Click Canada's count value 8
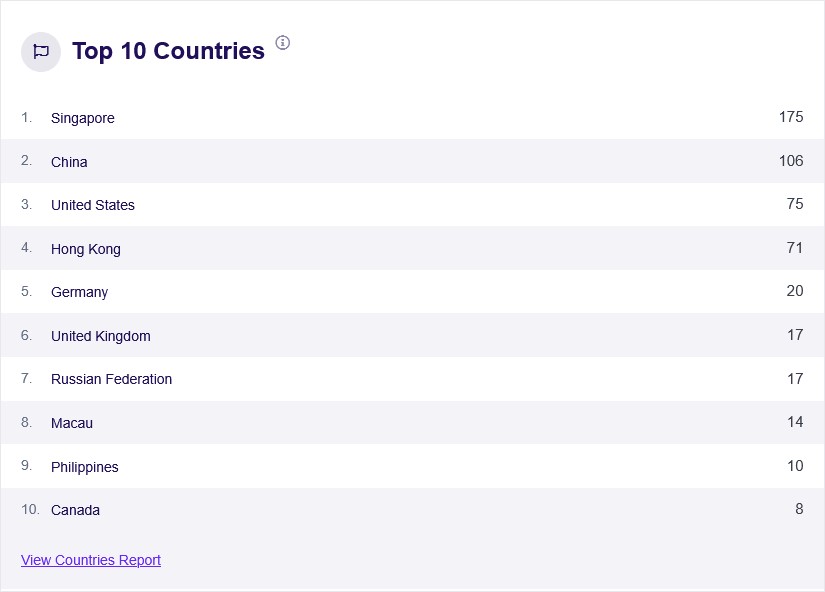825x592 pixels. (x=799, y=509)
